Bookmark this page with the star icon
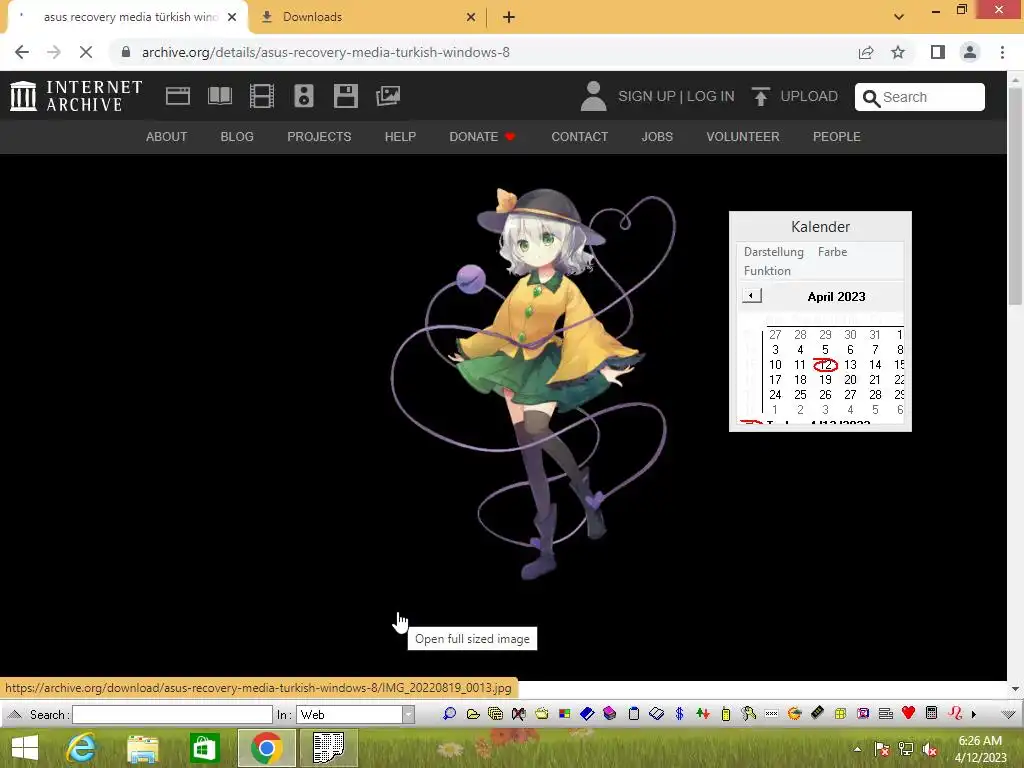The width and height of the screenshot is (1024, 768). (x=898, y=52)
